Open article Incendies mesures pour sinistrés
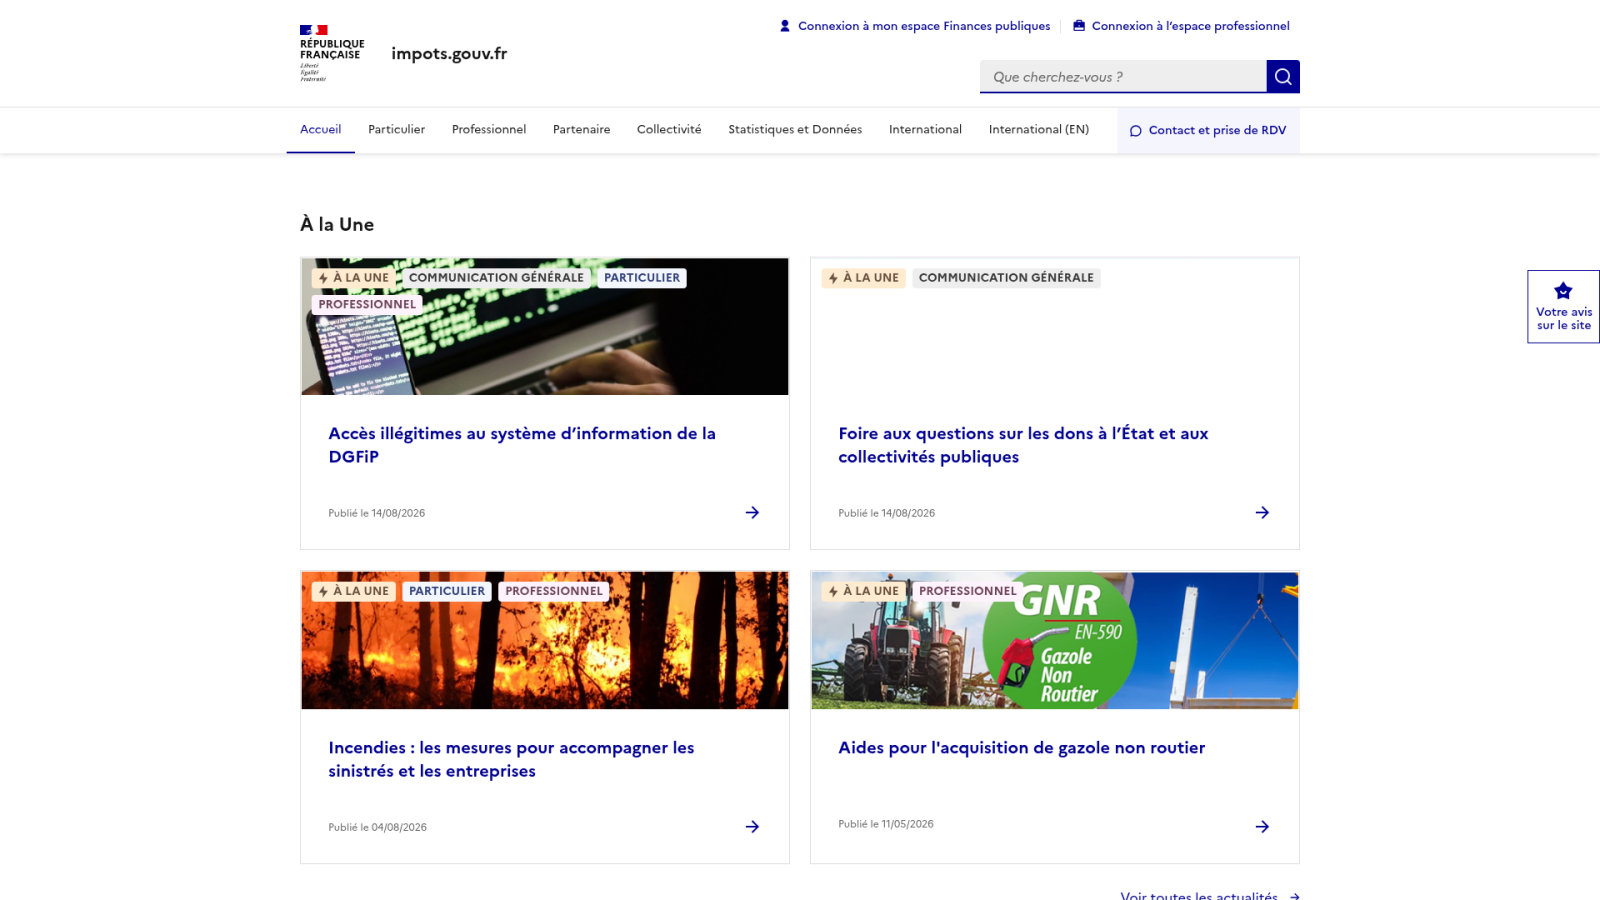The image size is (1600, 900). coord(511,759)
